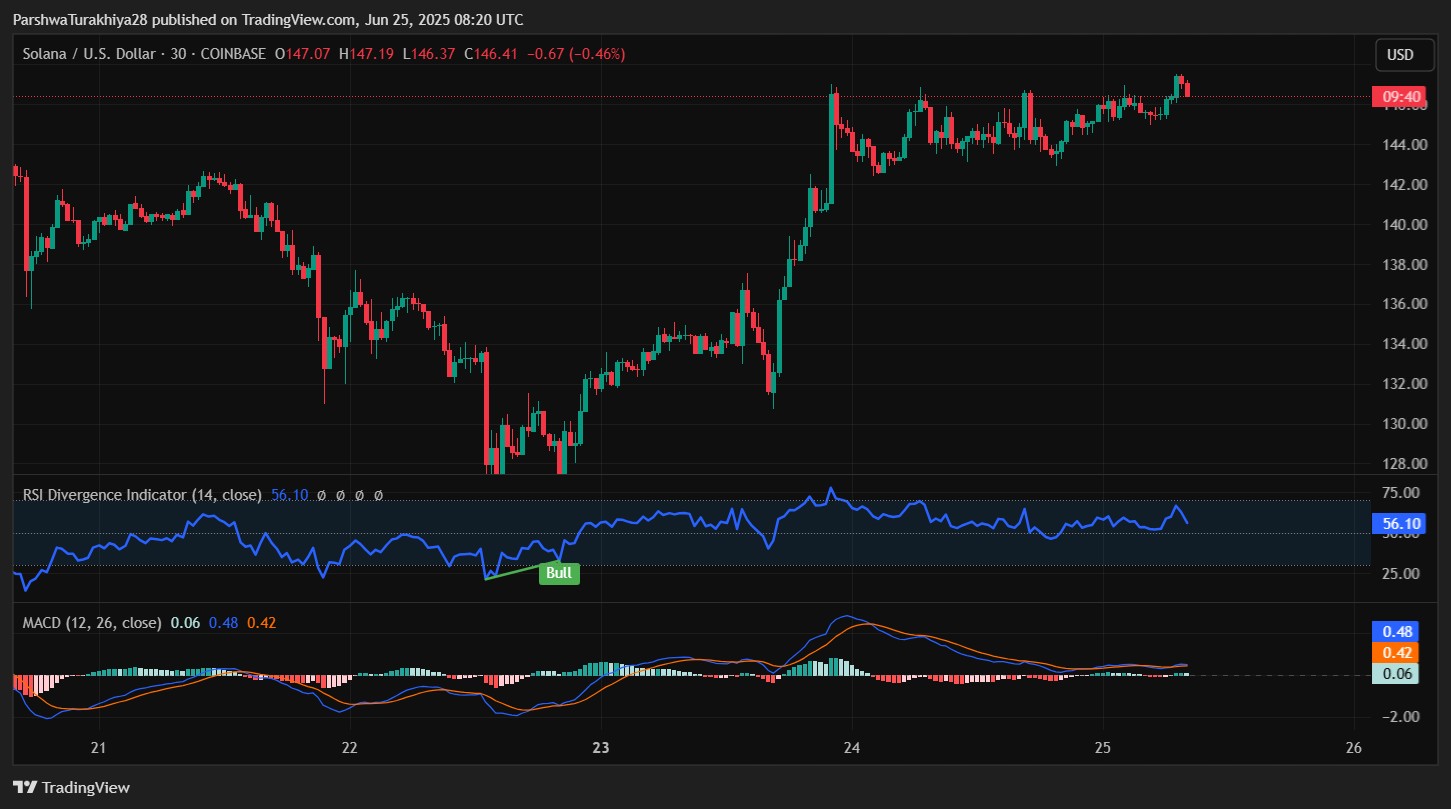Select the RSI Divergence Indicator legend title

pyautogui.click(x=142, y=495)
